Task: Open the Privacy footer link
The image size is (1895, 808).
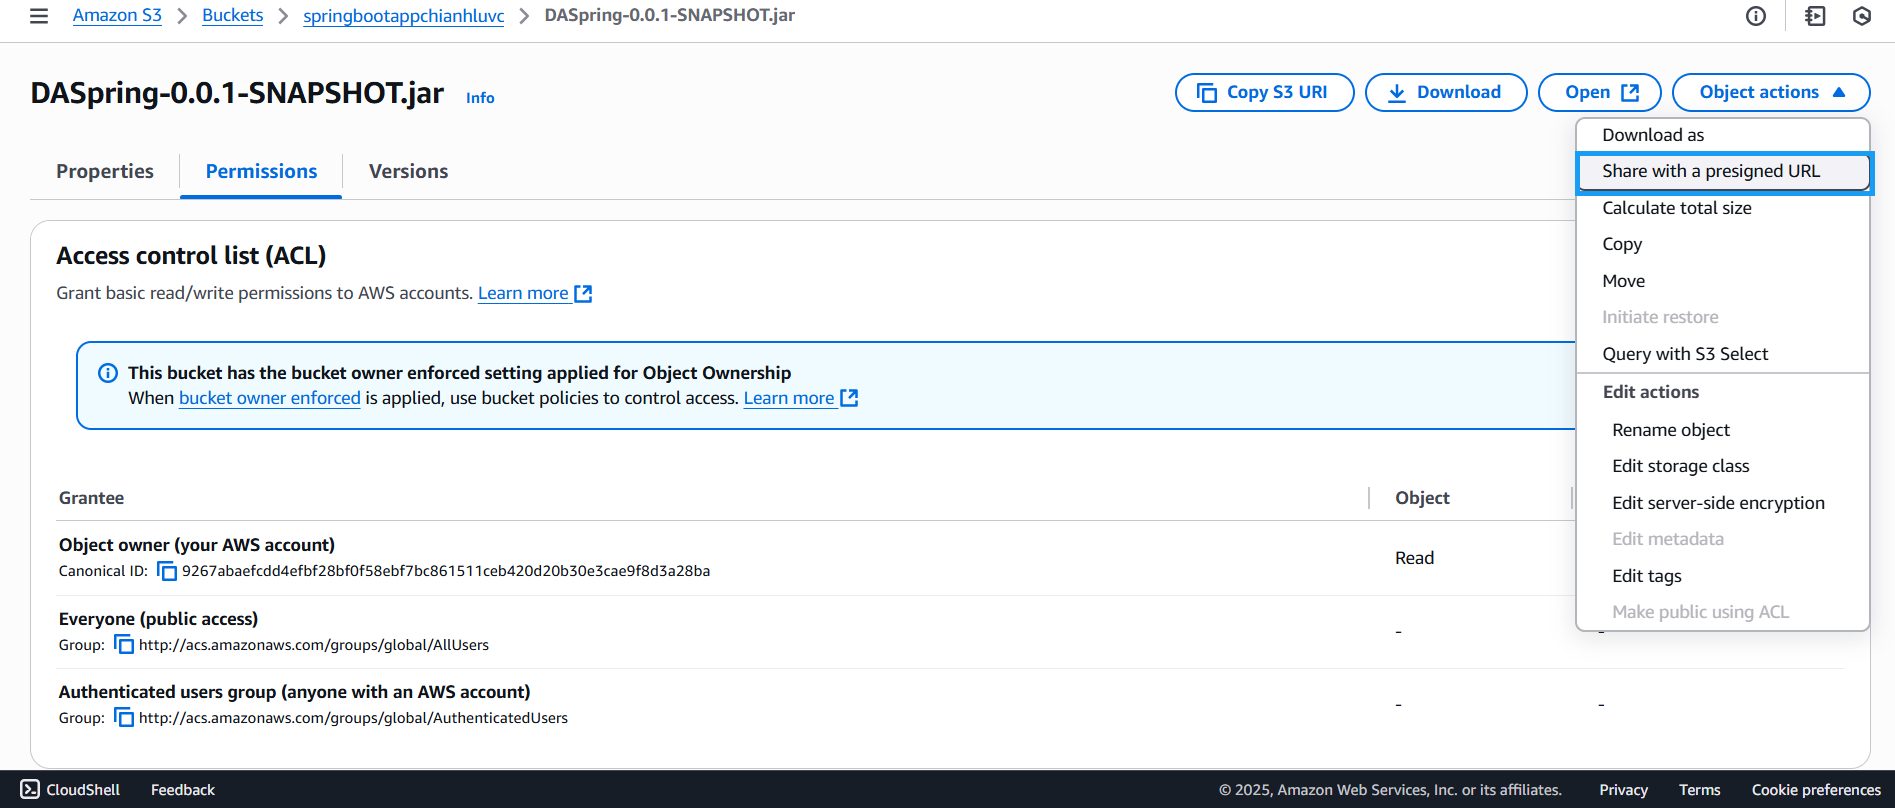Action: [x=1623, y=790]
